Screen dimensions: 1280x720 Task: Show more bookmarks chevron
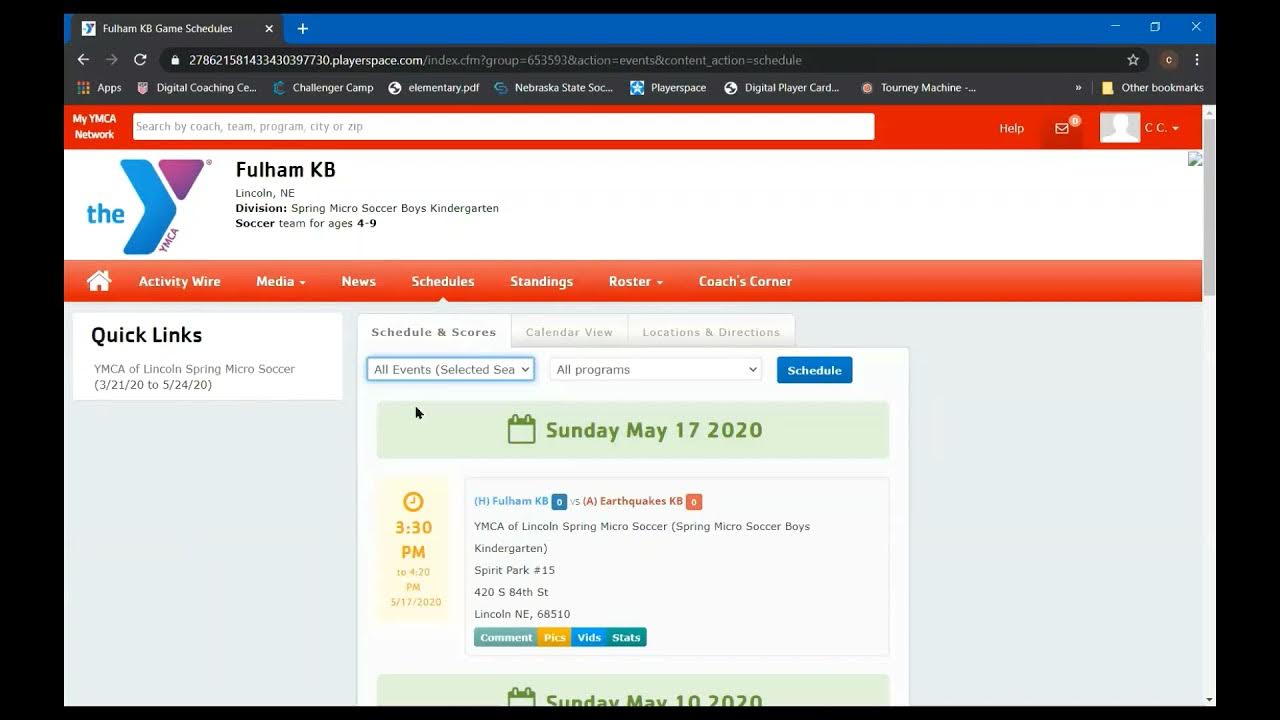1078,88
